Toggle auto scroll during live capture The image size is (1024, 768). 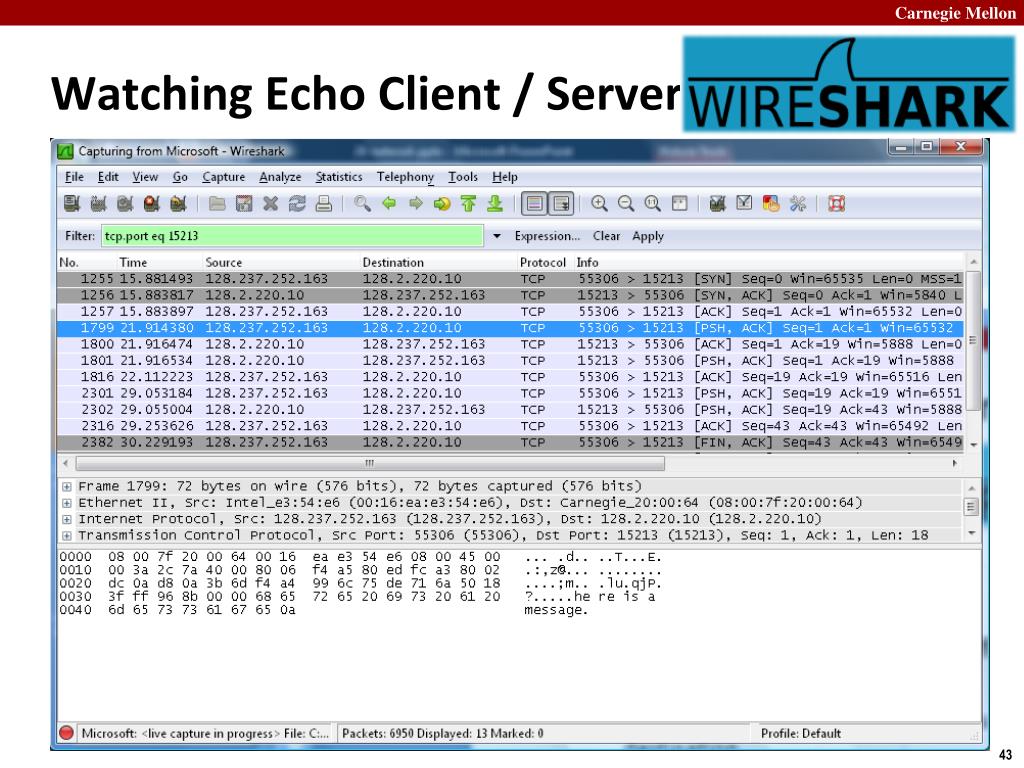pyautogui.click(x=561, y=204)
